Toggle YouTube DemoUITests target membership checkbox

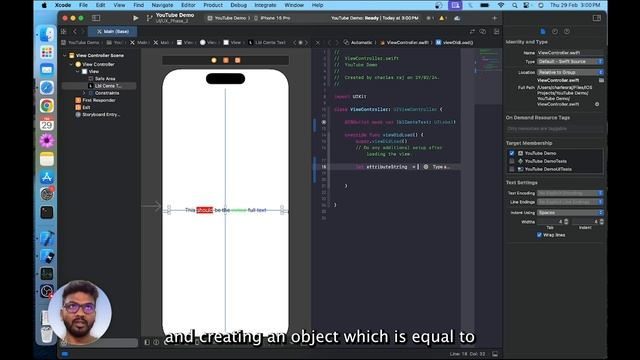512,169
